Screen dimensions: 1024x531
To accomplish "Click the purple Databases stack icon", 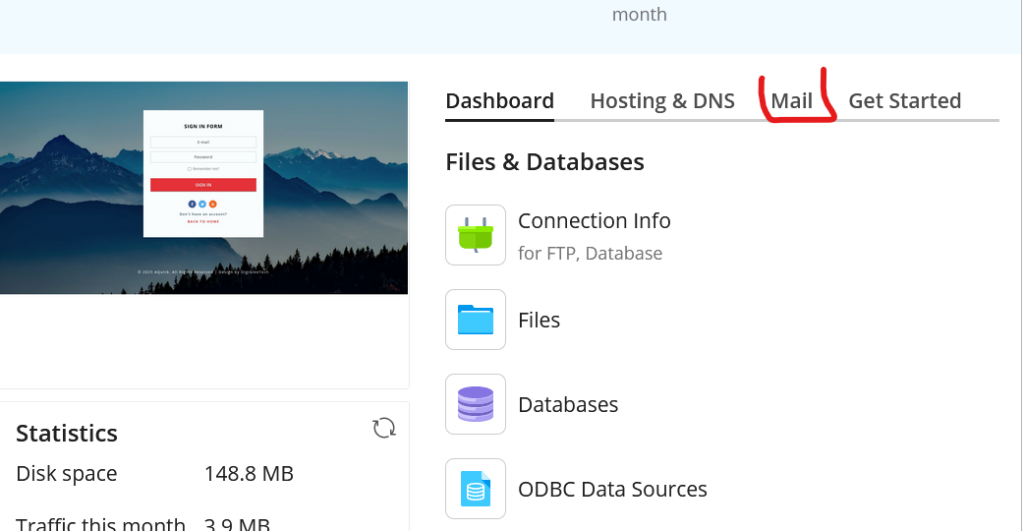I will 475,404.
